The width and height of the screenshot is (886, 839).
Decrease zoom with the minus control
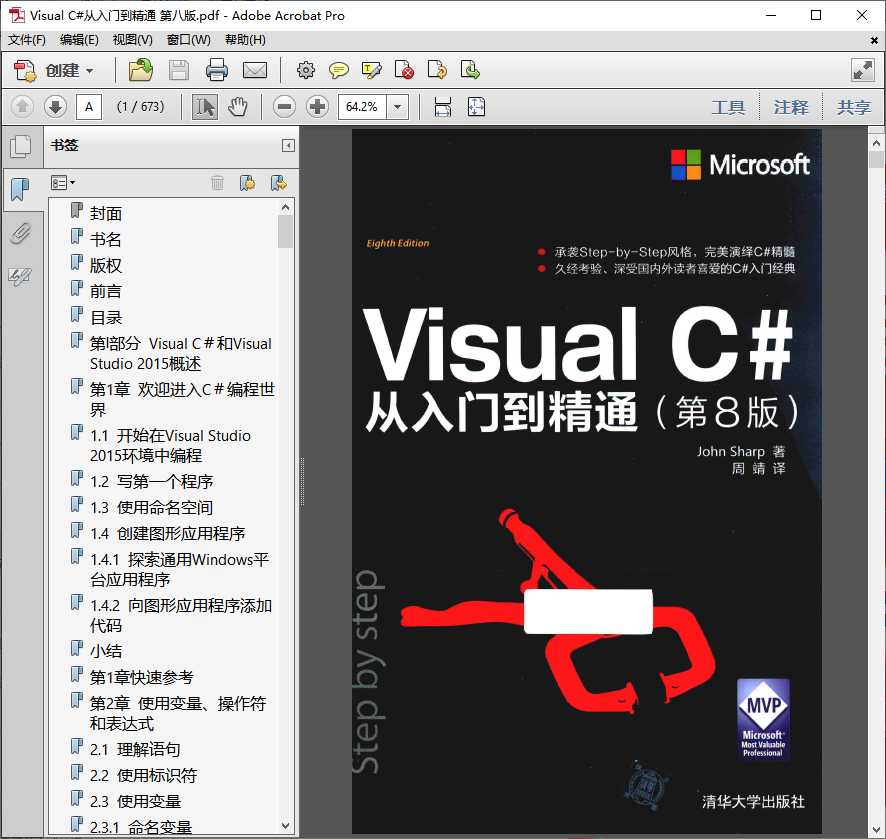point(285,107)
